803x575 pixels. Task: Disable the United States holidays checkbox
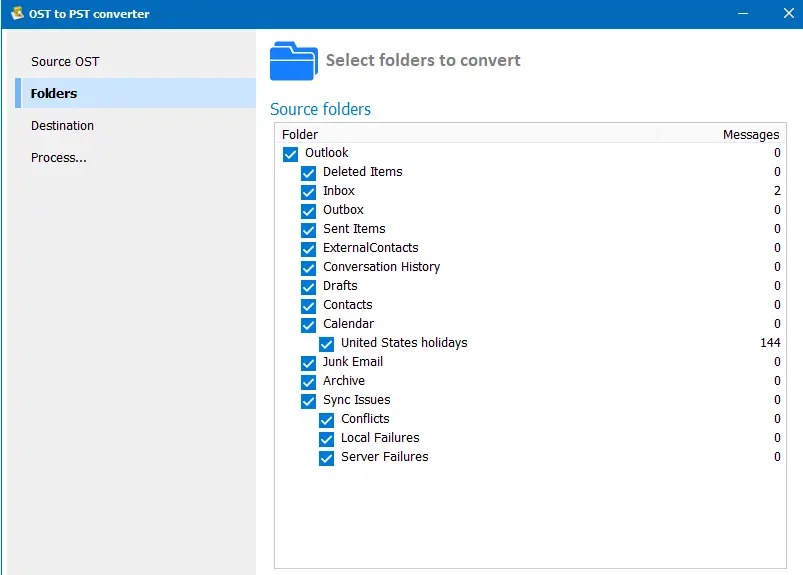click(x=326, y=344)
